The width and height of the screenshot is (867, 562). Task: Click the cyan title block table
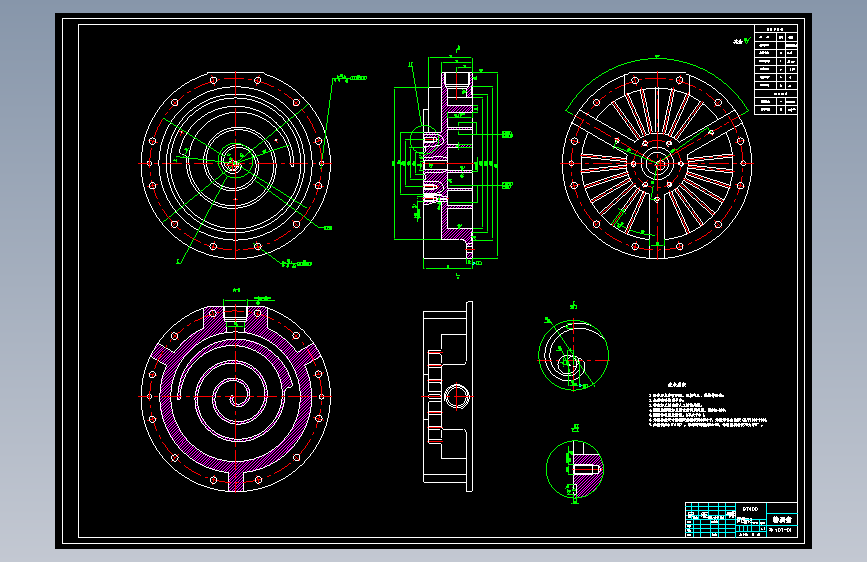(741, 519)
